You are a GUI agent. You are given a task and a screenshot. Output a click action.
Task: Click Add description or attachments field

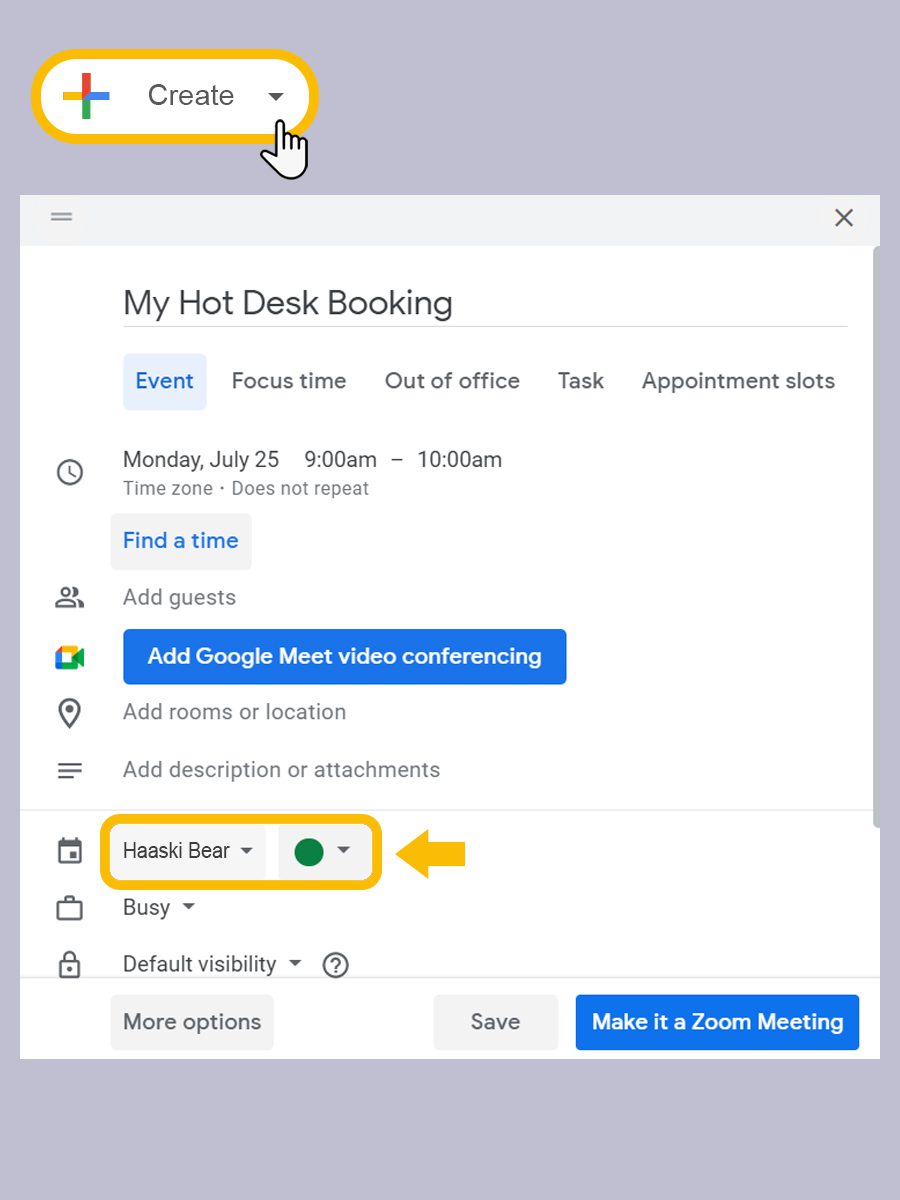(282, 770)
